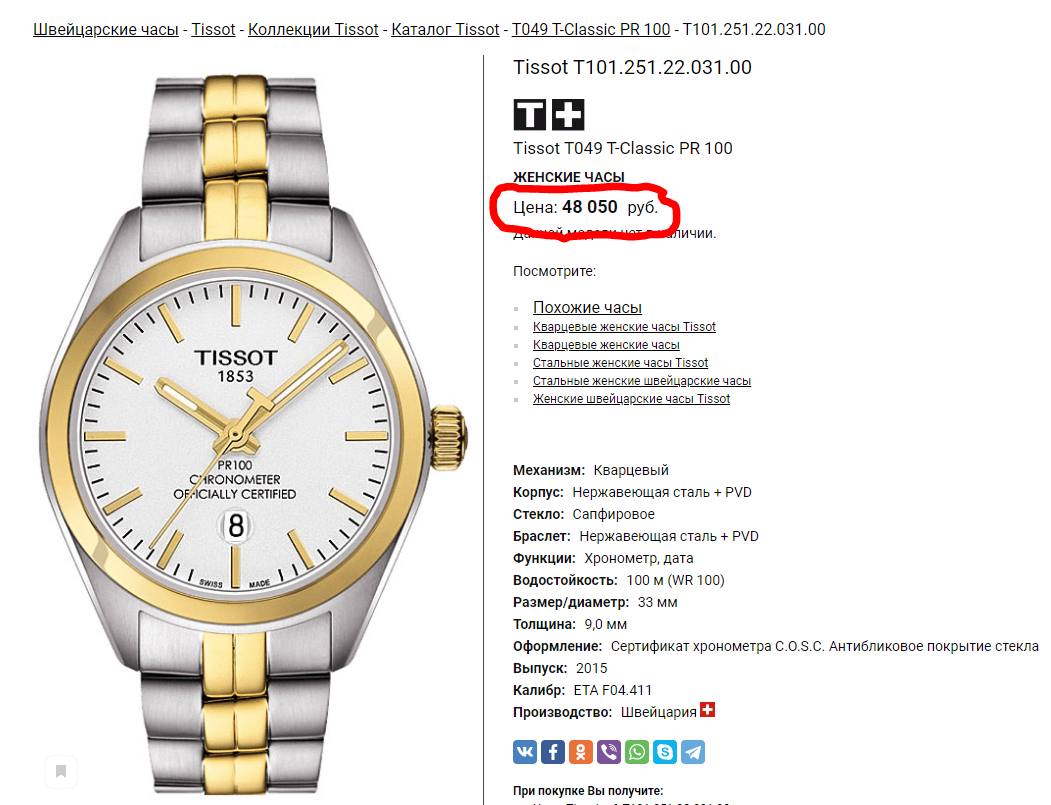
Task: Click the Odnoklassniki share icon
Action: [581, 752]
